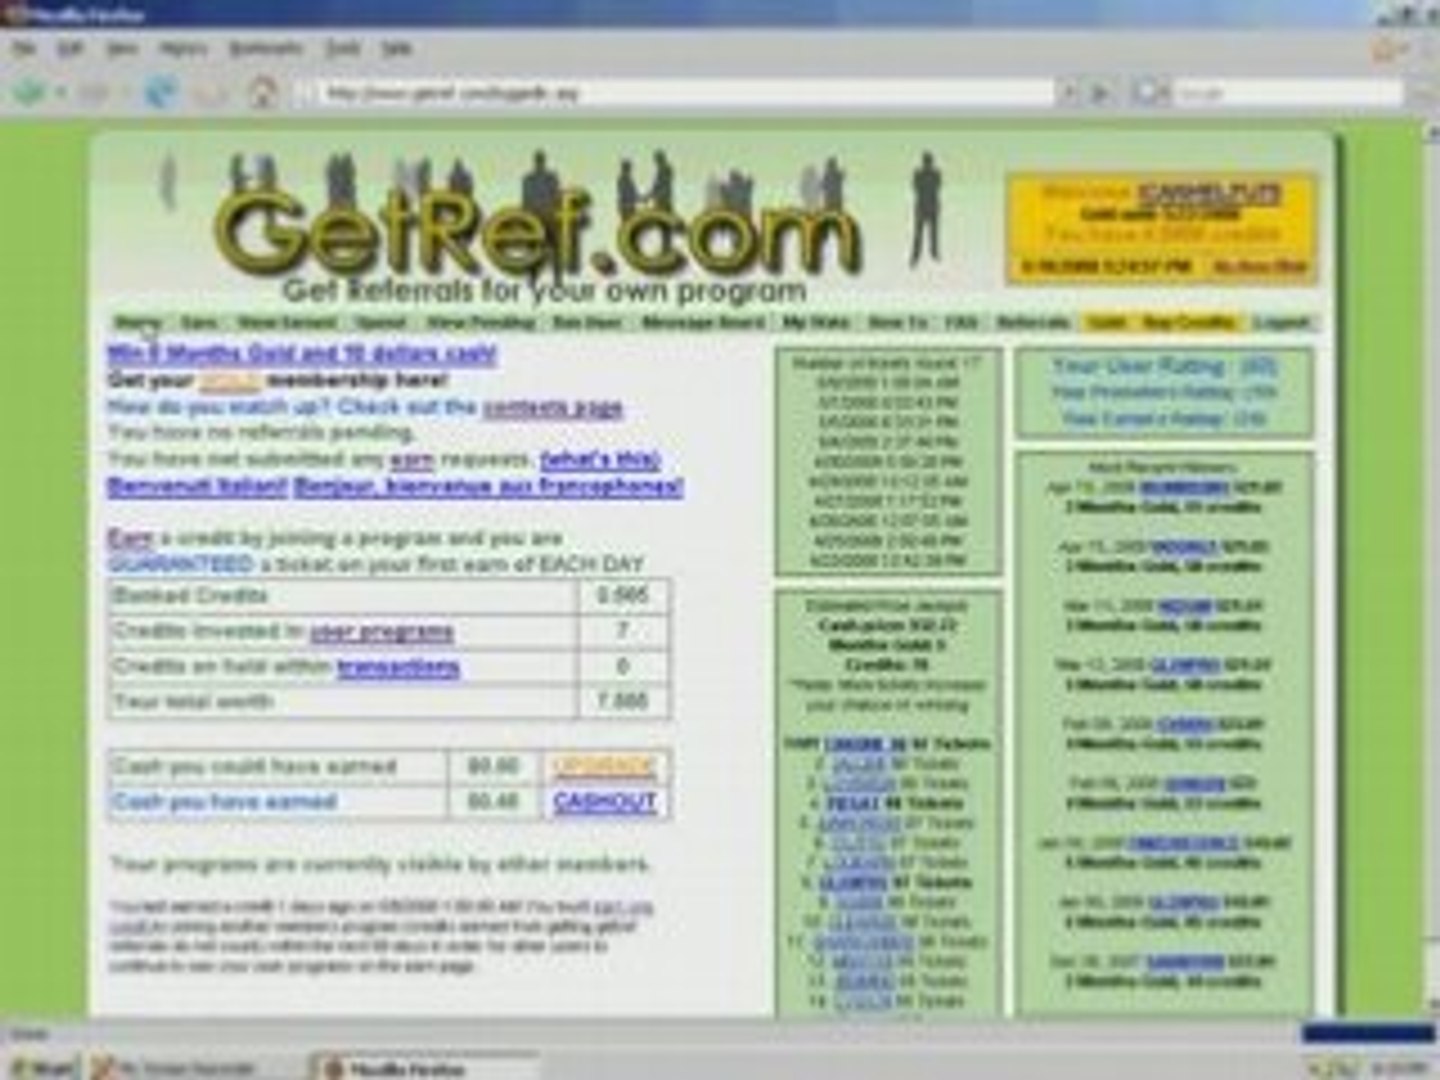Viewport: 1440px width, 1080px height.
Task: Log out using the Logout navigation item
Action: tap(1281, 322)
